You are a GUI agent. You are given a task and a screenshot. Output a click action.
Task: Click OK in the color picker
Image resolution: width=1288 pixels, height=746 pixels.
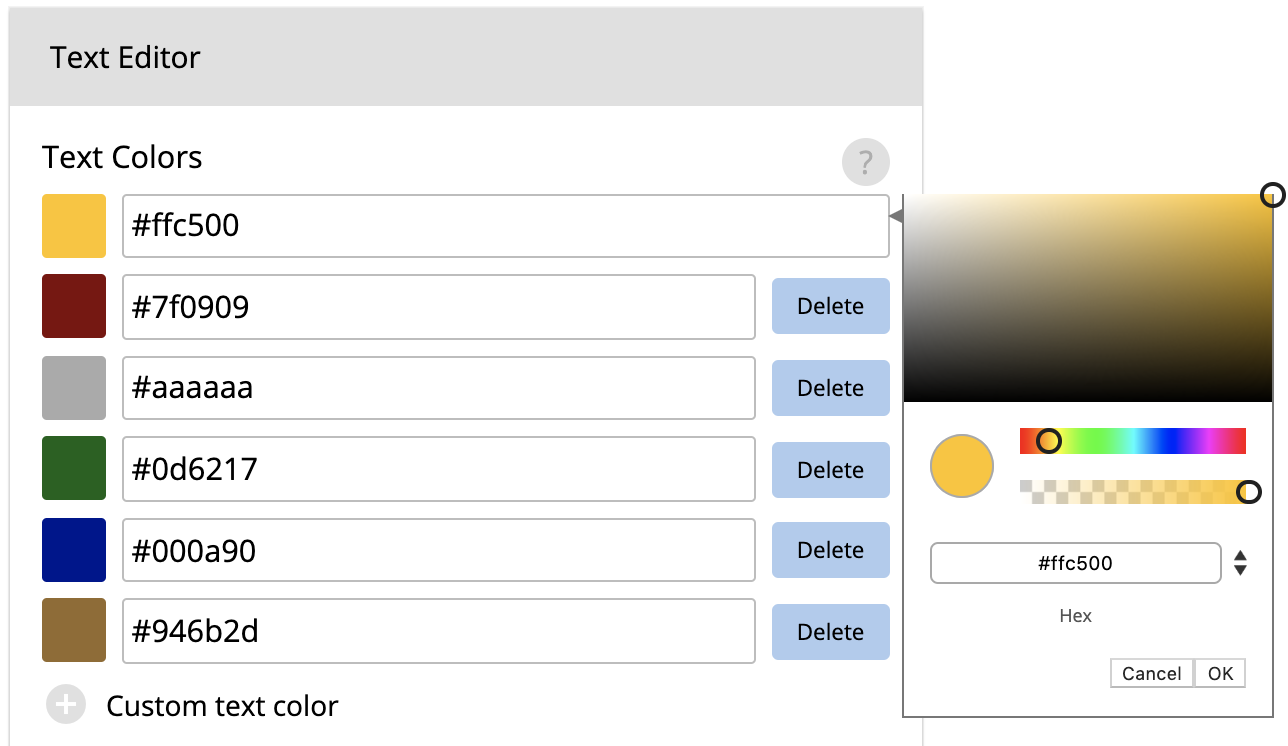pos(1220,673)
